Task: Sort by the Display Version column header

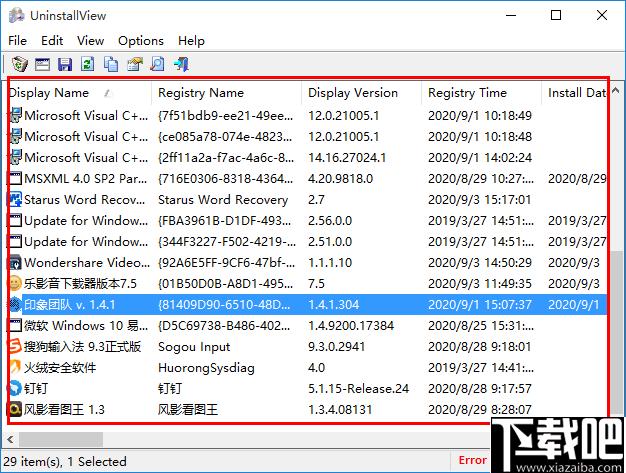Action: (352, 93)
